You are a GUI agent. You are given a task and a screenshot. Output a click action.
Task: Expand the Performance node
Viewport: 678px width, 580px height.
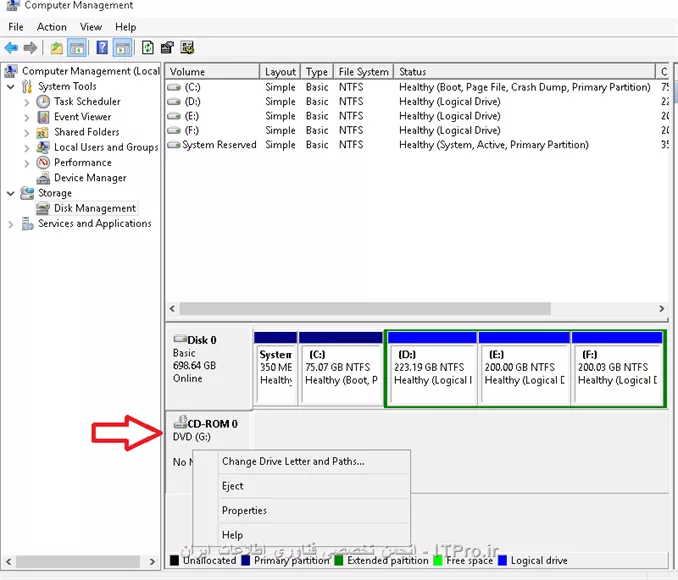tap(27, 163)
